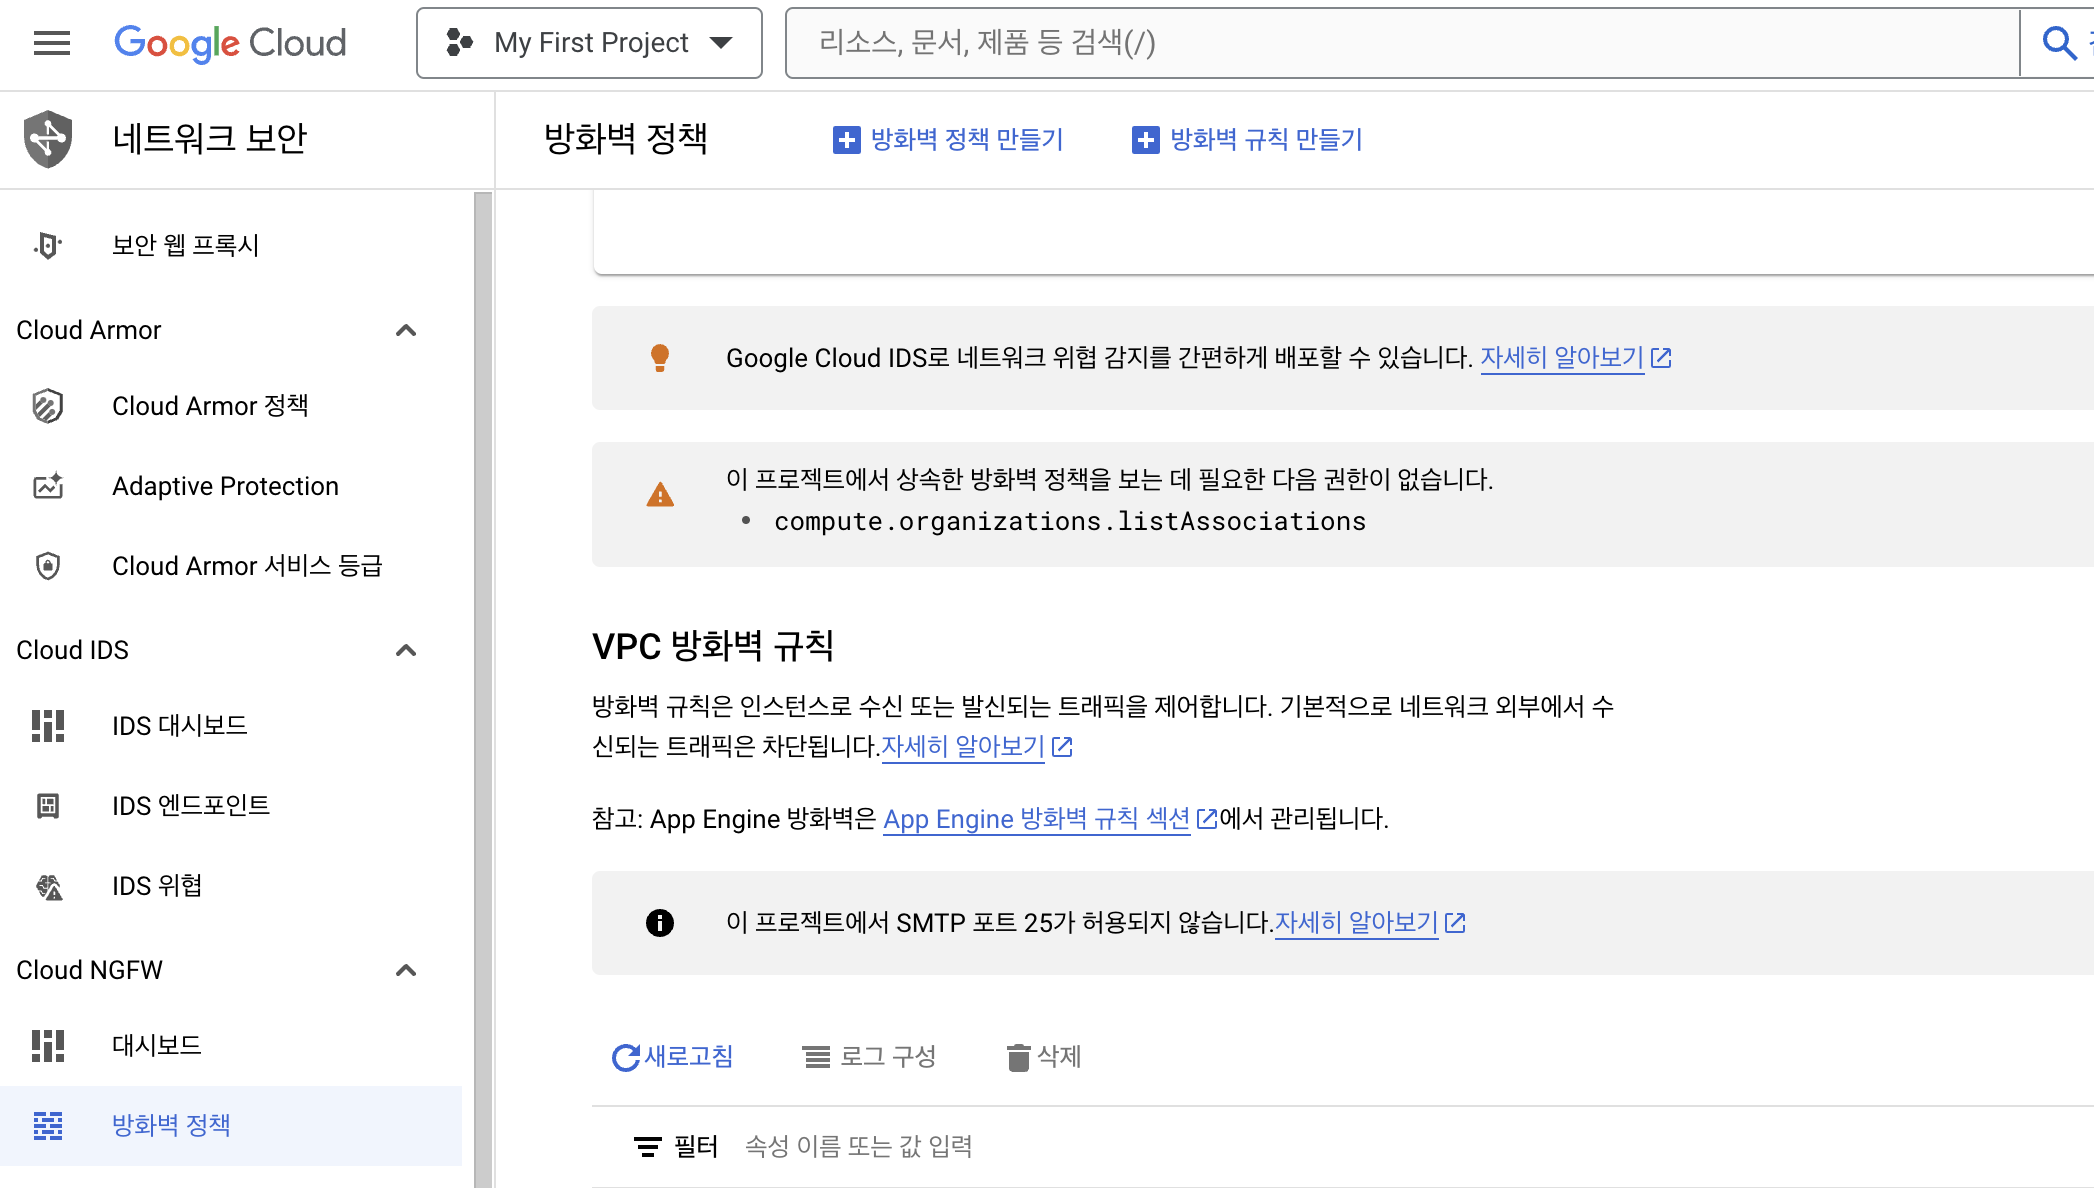
Task: Click the sidebar vertical scrollbar
Action: (483, 690)
